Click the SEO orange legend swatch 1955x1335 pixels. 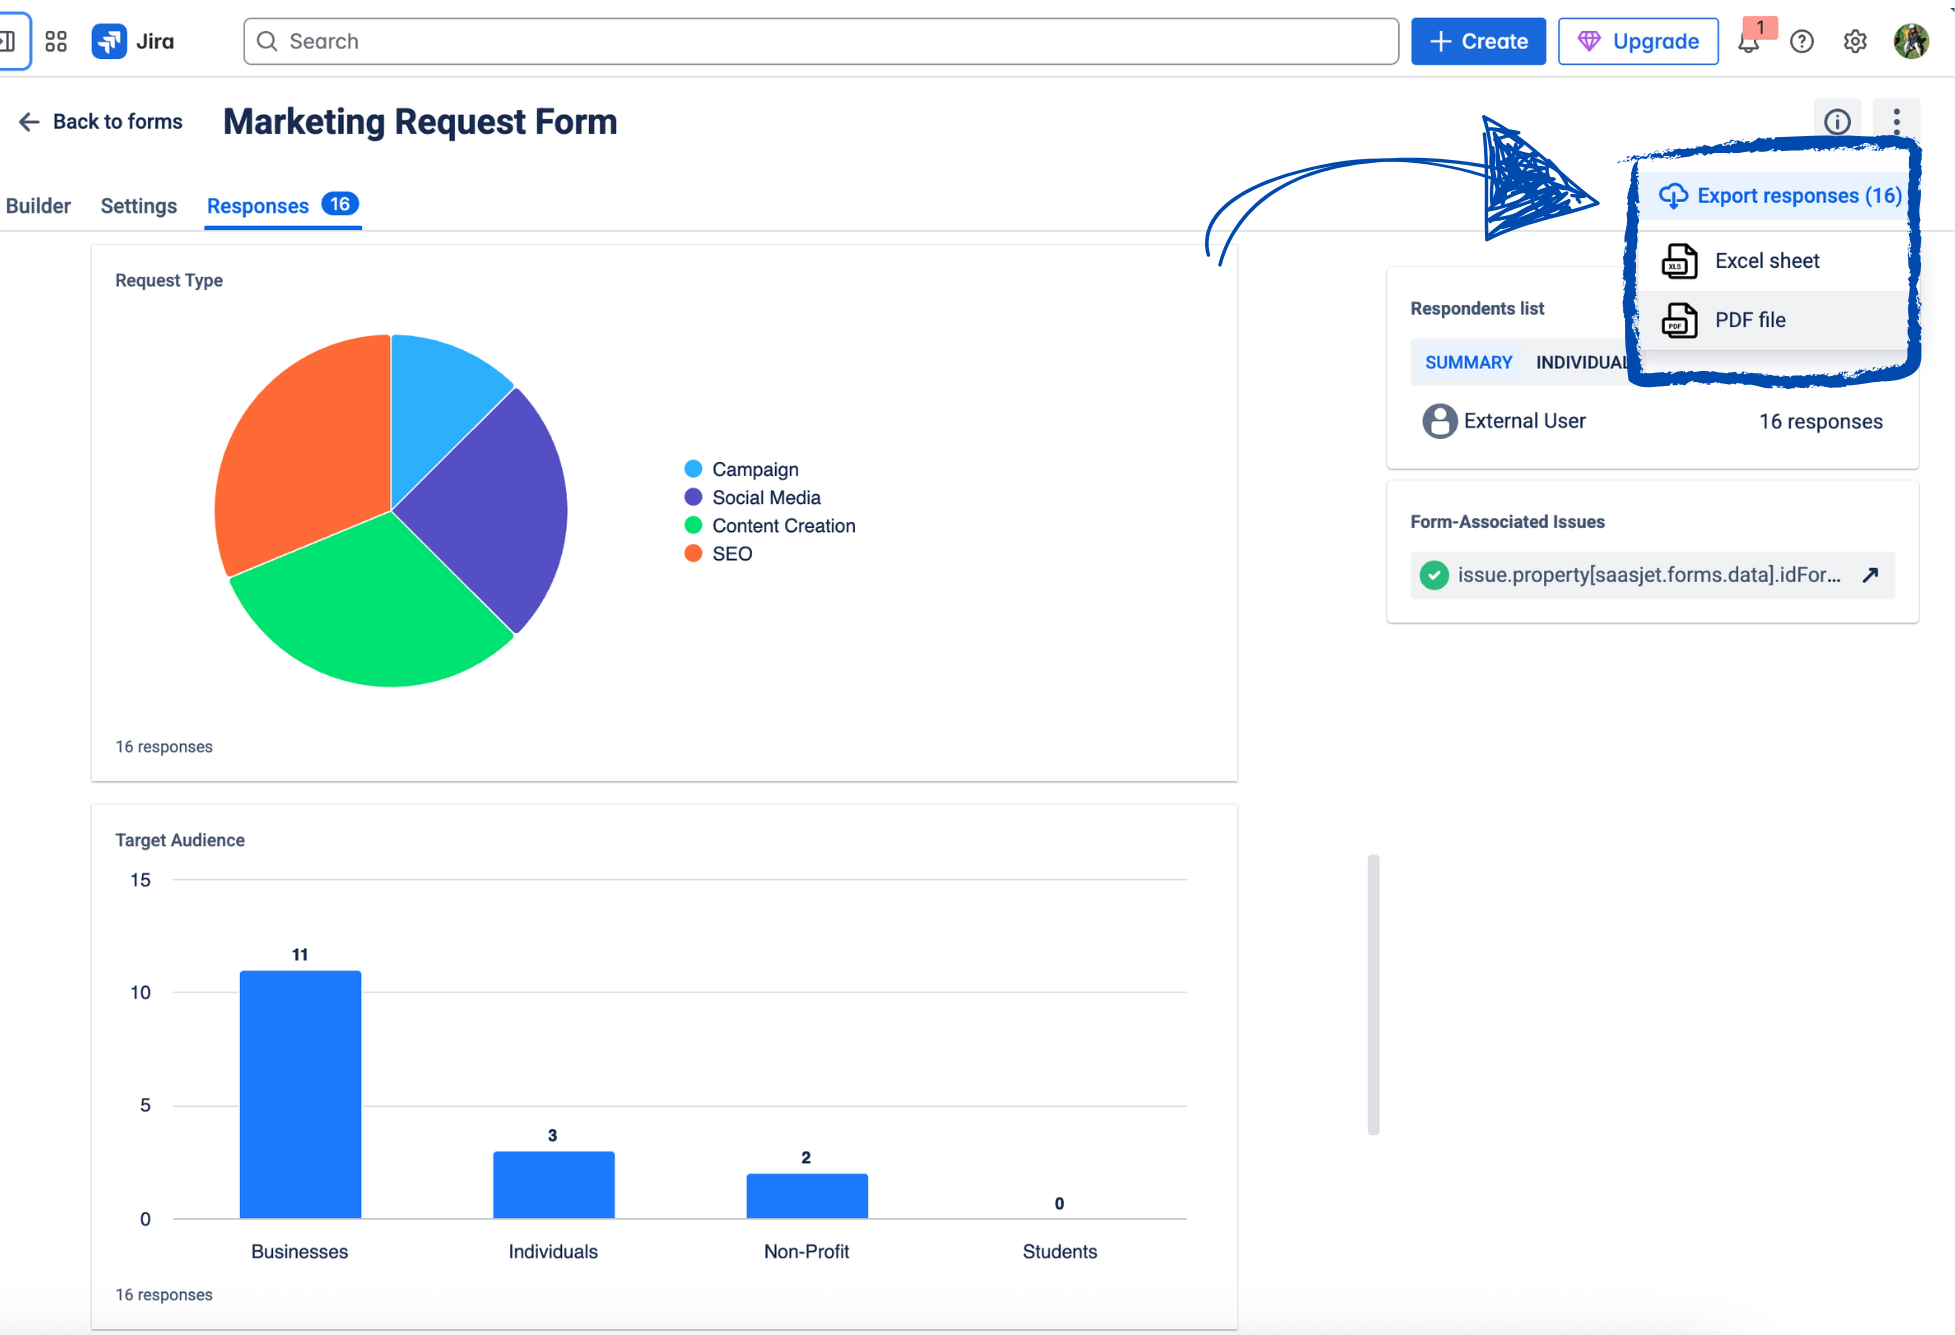pyautogui.click(x=693, y=554)
